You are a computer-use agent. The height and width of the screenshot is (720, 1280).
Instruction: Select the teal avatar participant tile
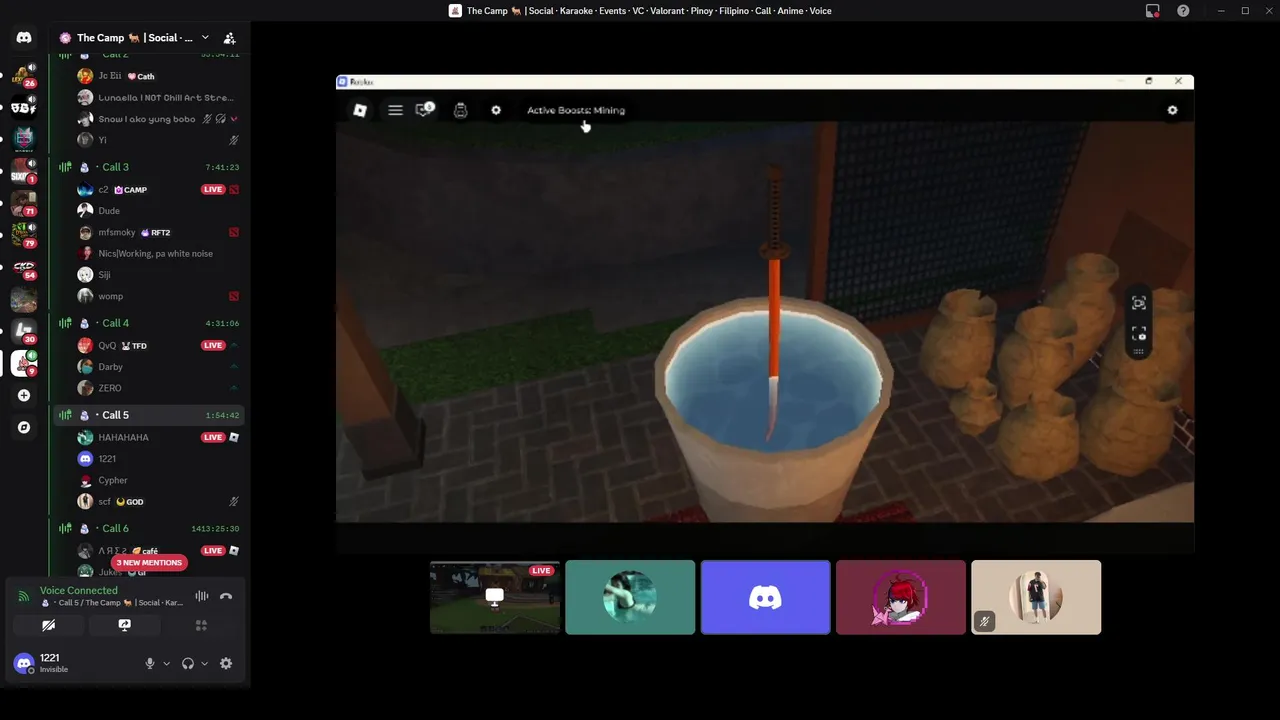tap(630, 597)
